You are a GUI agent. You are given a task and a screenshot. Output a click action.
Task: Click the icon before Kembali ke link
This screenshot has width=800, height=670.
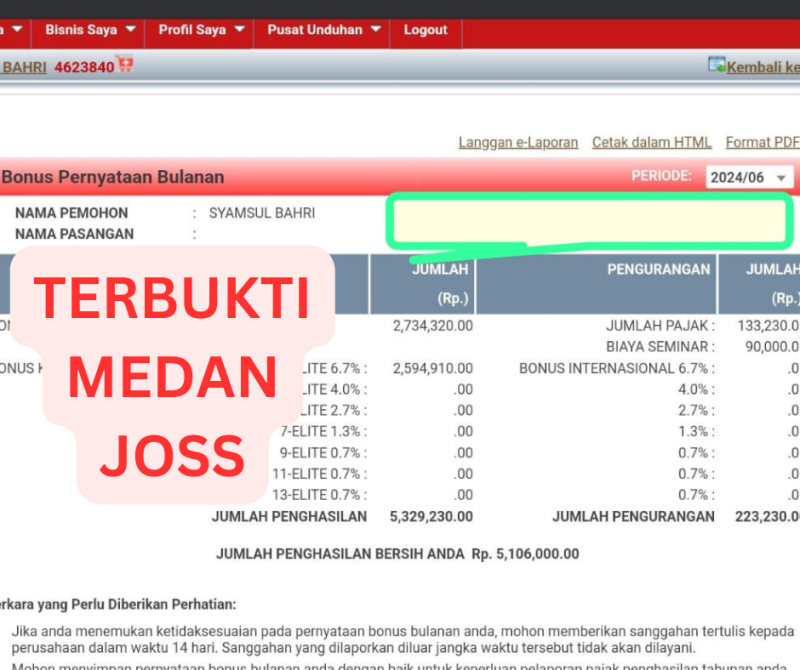coord(716,65)
